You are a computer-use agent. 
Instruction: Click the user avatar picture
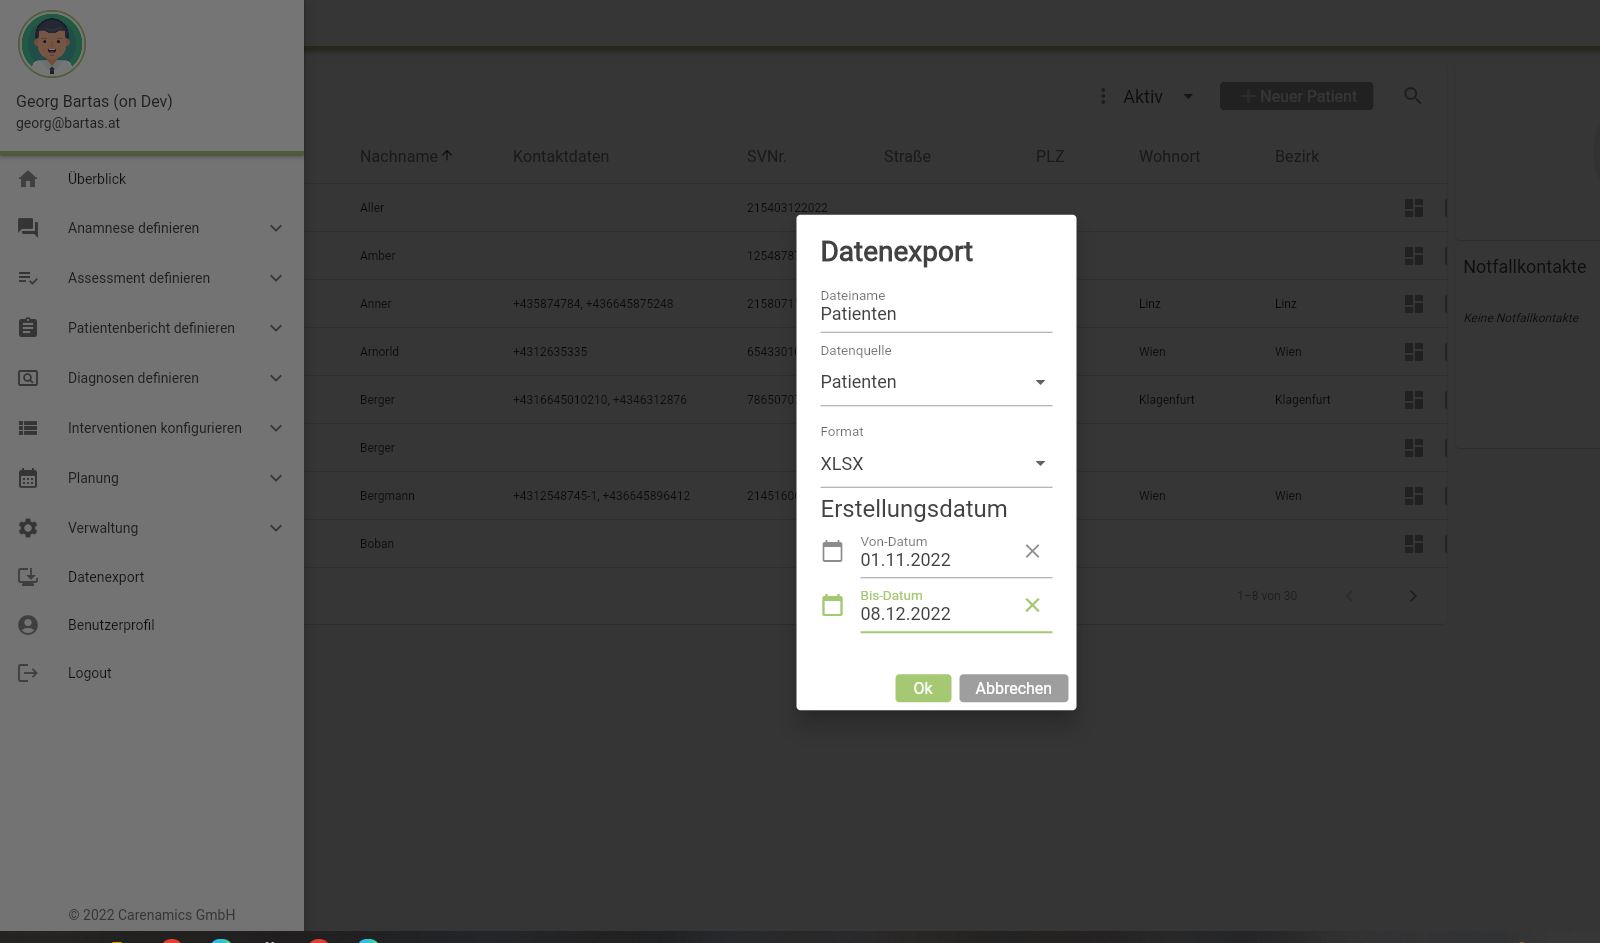(52, 44)
